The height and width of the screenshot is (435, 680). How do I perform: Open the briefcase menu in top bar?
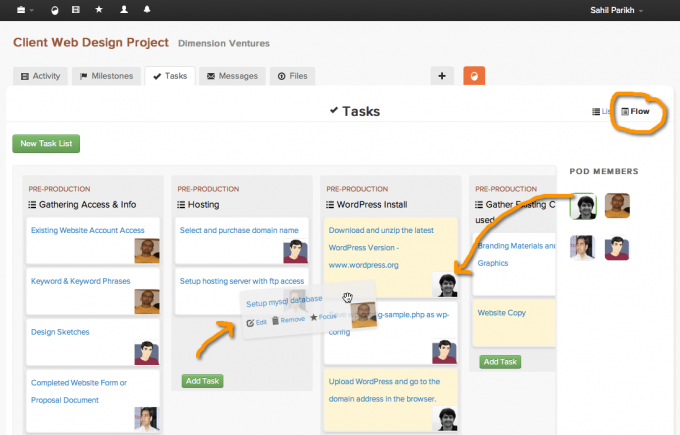tap(24, 10)
